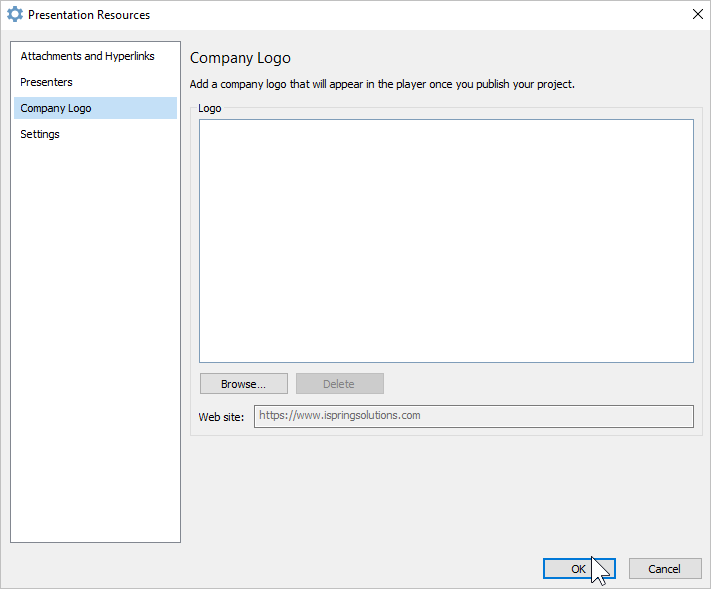Click the empty Logo preview box
Image resolution: width=711 pixels, height=589 pixels.
[x=446, y=241]
